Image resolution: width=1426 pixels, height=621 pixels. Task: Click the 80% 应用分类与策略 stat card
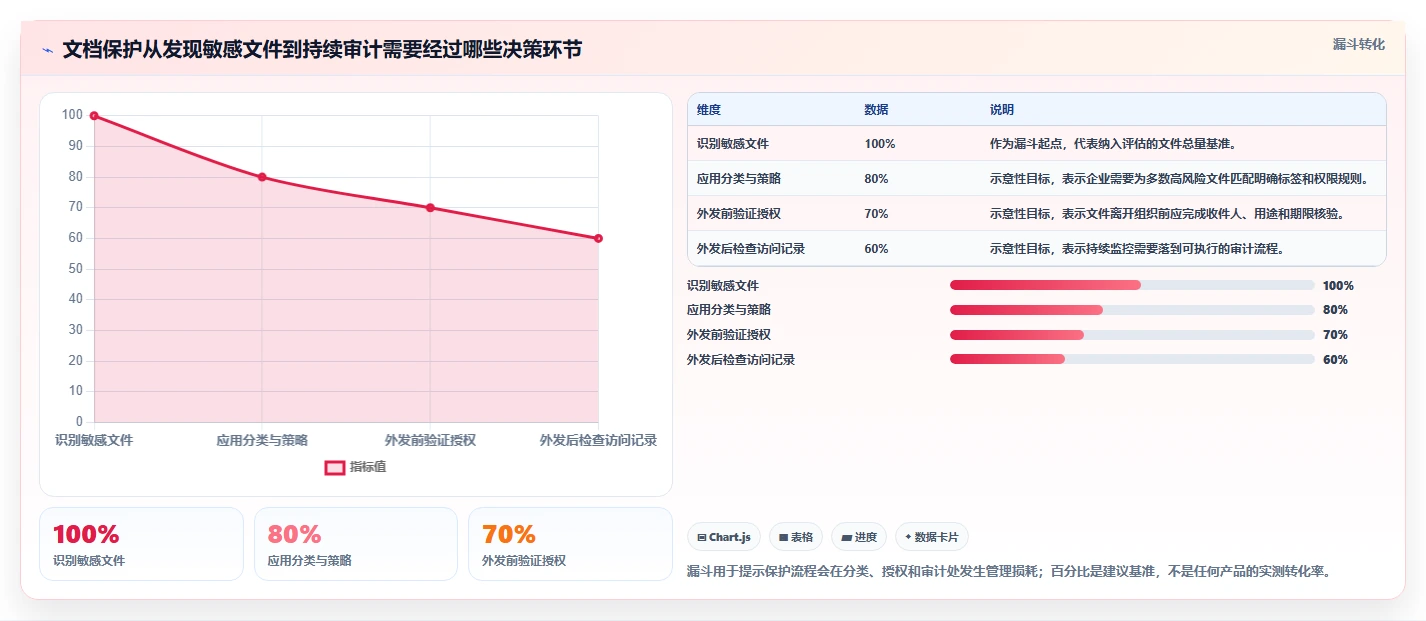click(x=356, y=544)
